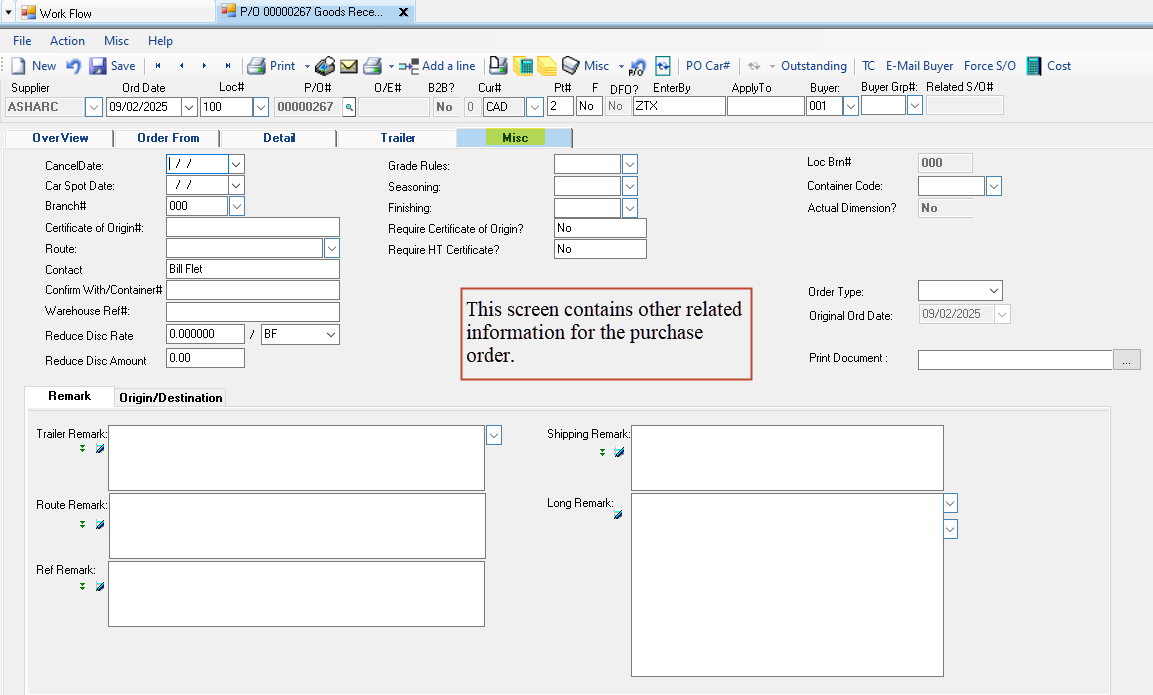The width and height of the screenshot is (1153, 695).
Task: Go to the last record
Action: pos(228,66)
